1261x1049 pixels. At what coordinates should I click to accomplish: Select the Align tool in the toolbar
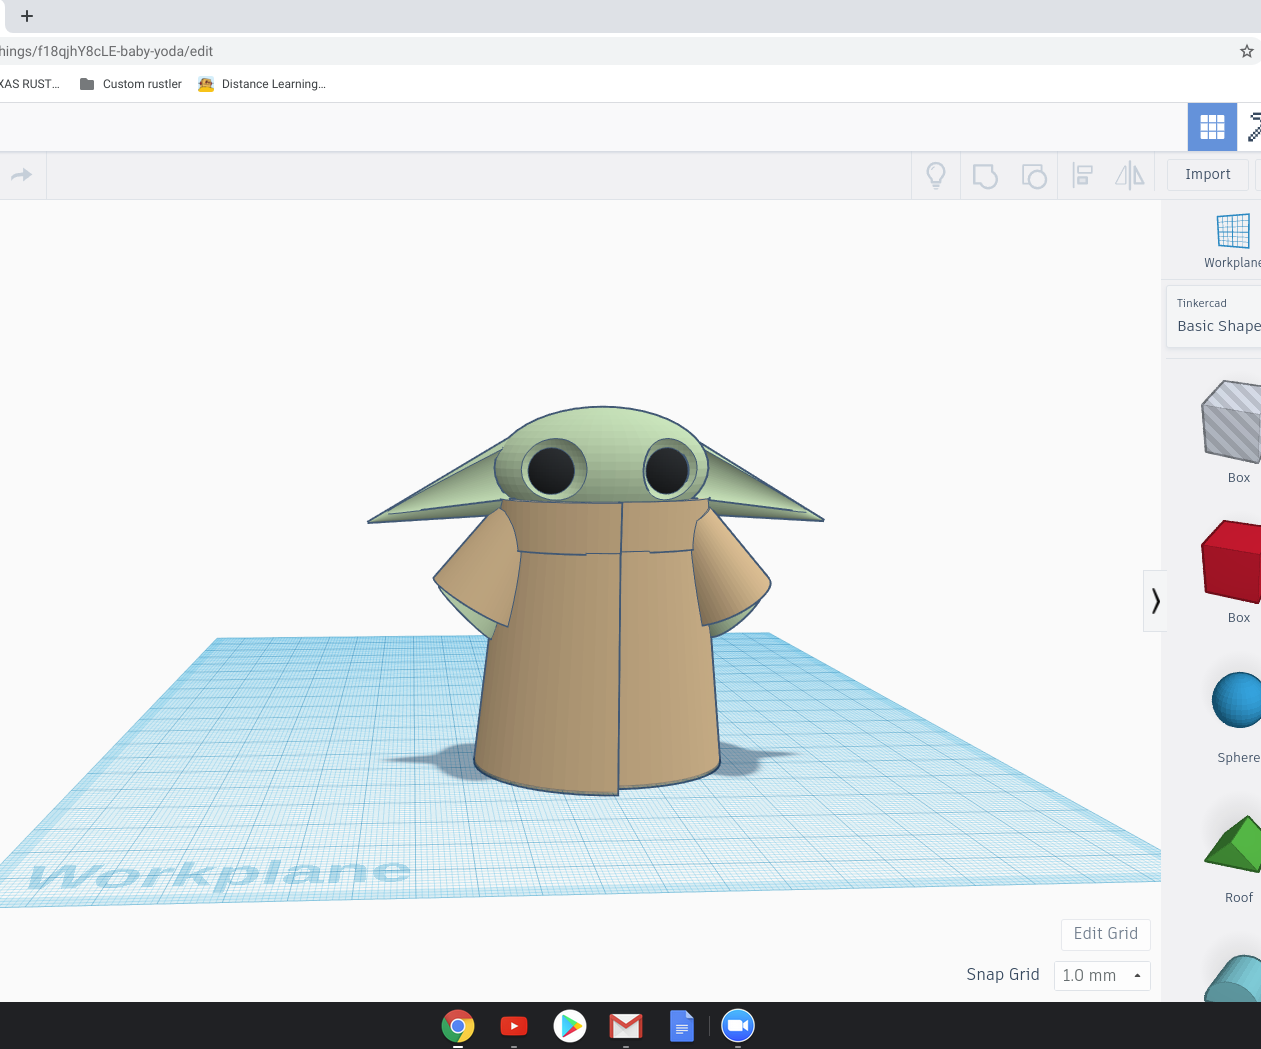pyautogui.click(x=1082, y=175)
